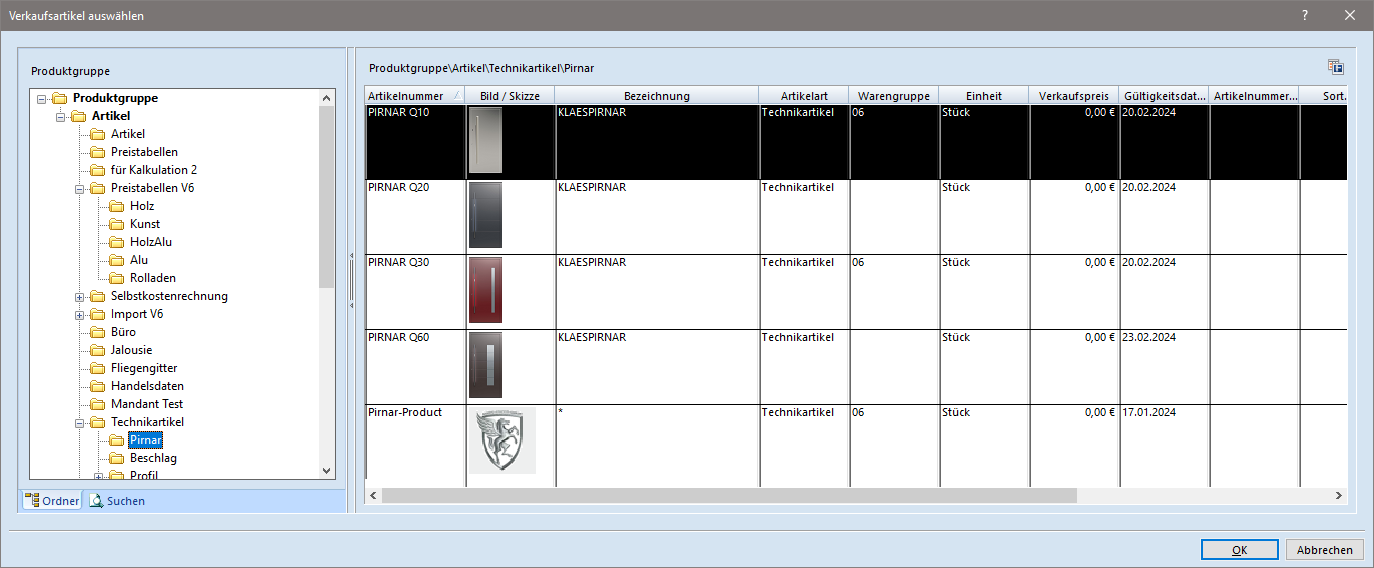The height and width of the screenshot is (568, 1374).
Task: Select the Fliegengitter folder
Action: tap(144, 368)
